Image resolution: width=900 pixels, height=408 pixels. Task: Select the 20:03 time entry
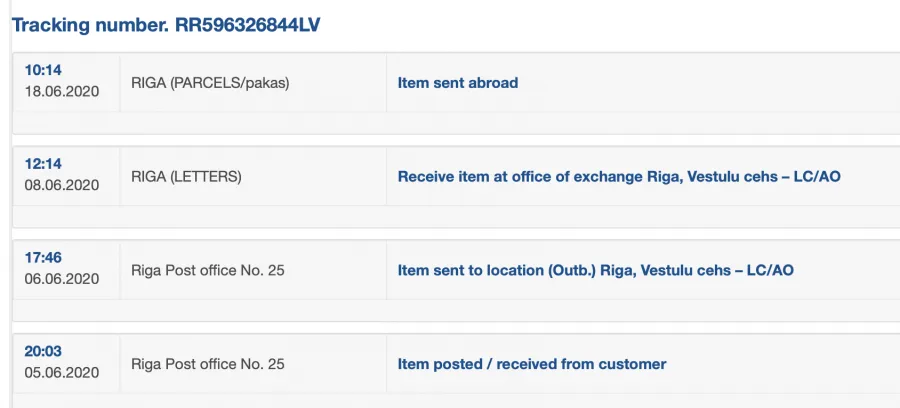click(x=42, y=351)
